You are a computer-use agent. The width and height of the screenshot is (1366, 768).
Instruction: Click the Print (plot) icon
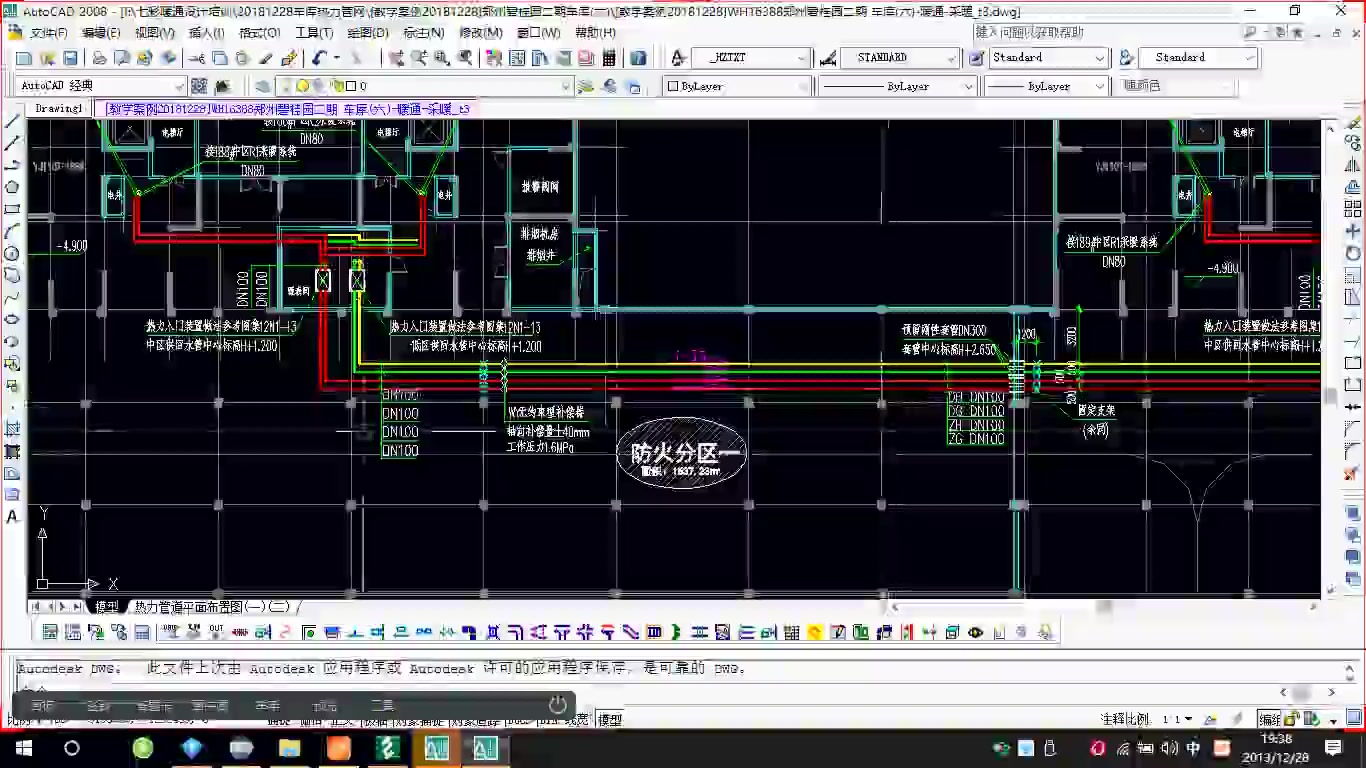coord(100,58)
